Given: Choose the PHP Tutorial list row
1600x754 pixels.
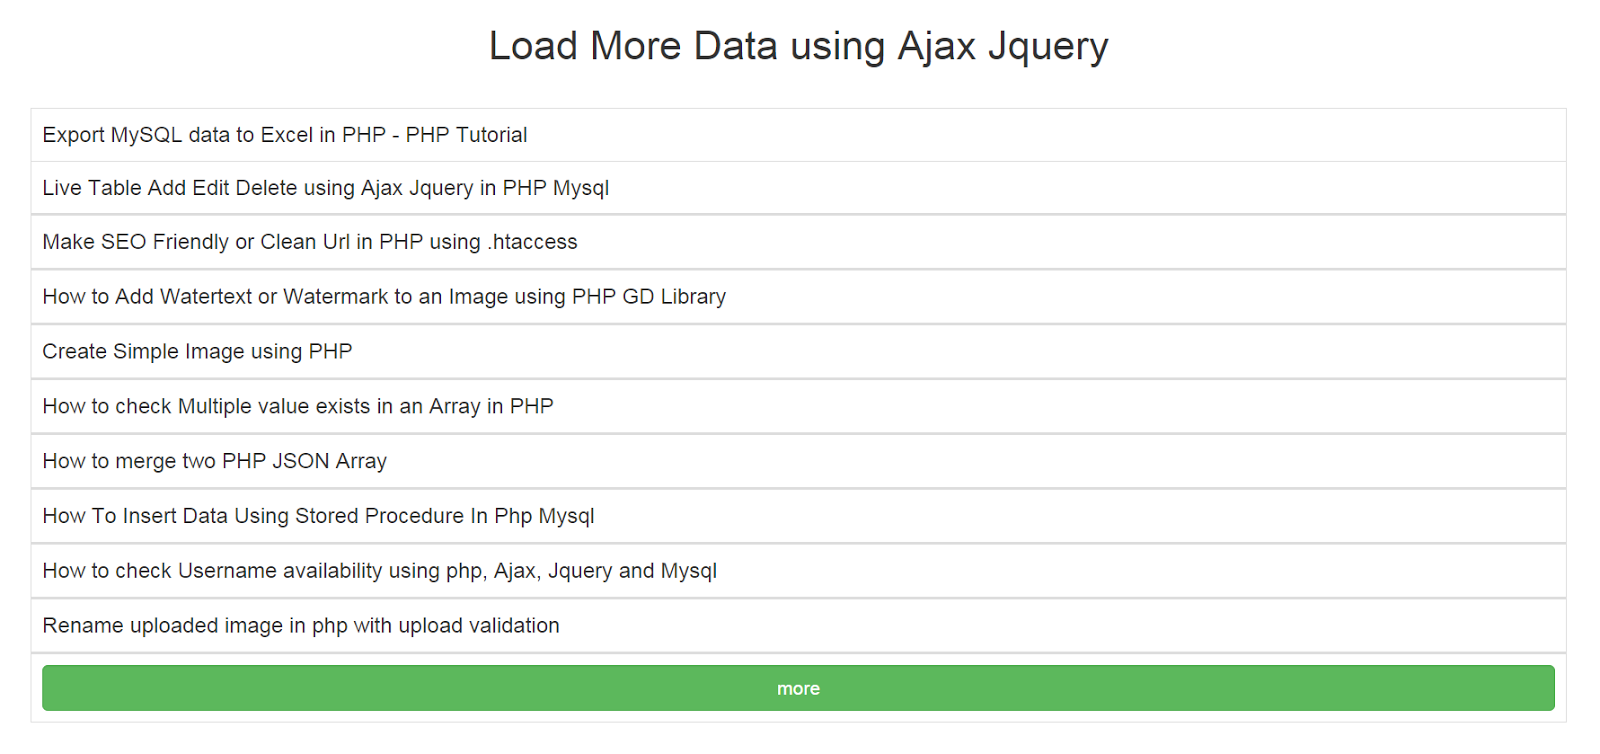Looking at the screenshot, I should (285, 135).
